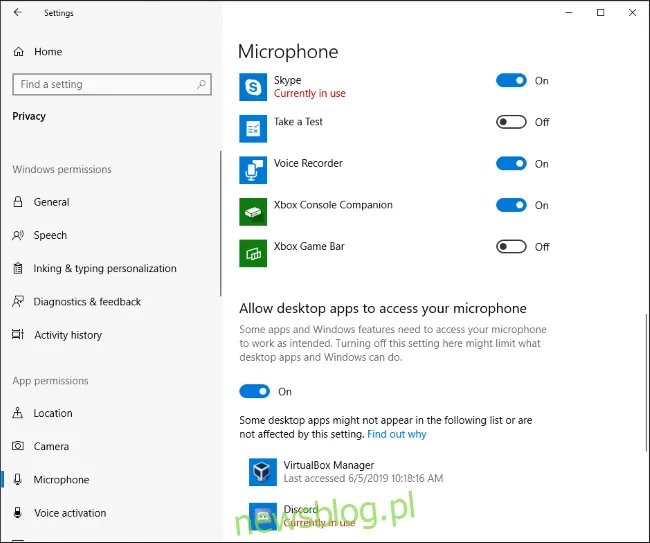Click the Activity history icon
This screenshot has height=543, width=650.
pos(18,335)
